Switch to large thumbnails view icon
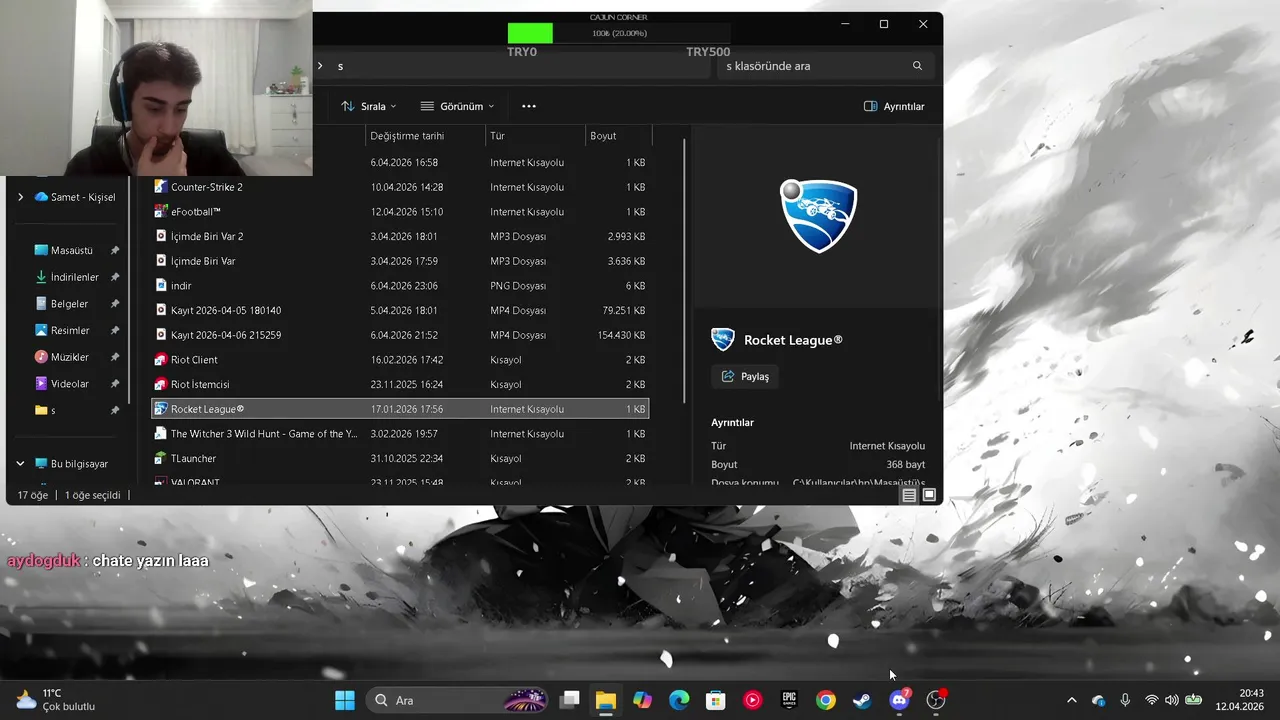This screenshot has width=1280, height=720. click(929, 495)
